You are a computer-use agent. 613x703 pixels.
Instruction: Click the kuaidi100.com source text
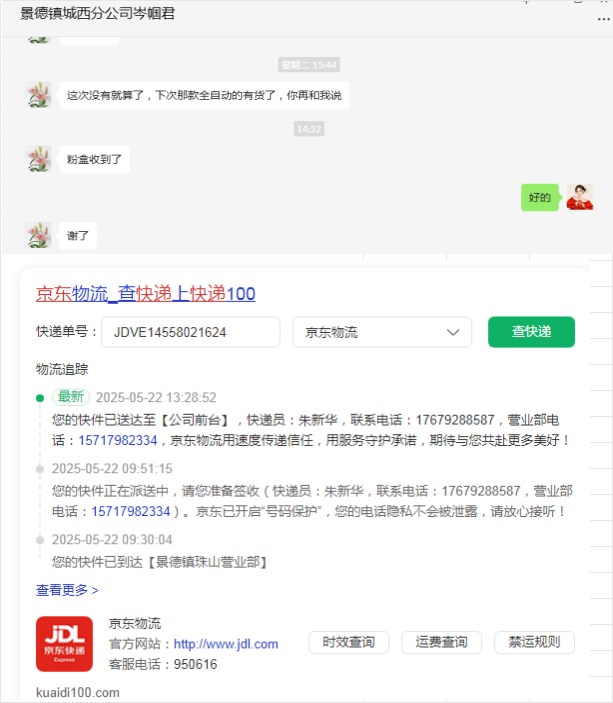[x=78, y=692]
